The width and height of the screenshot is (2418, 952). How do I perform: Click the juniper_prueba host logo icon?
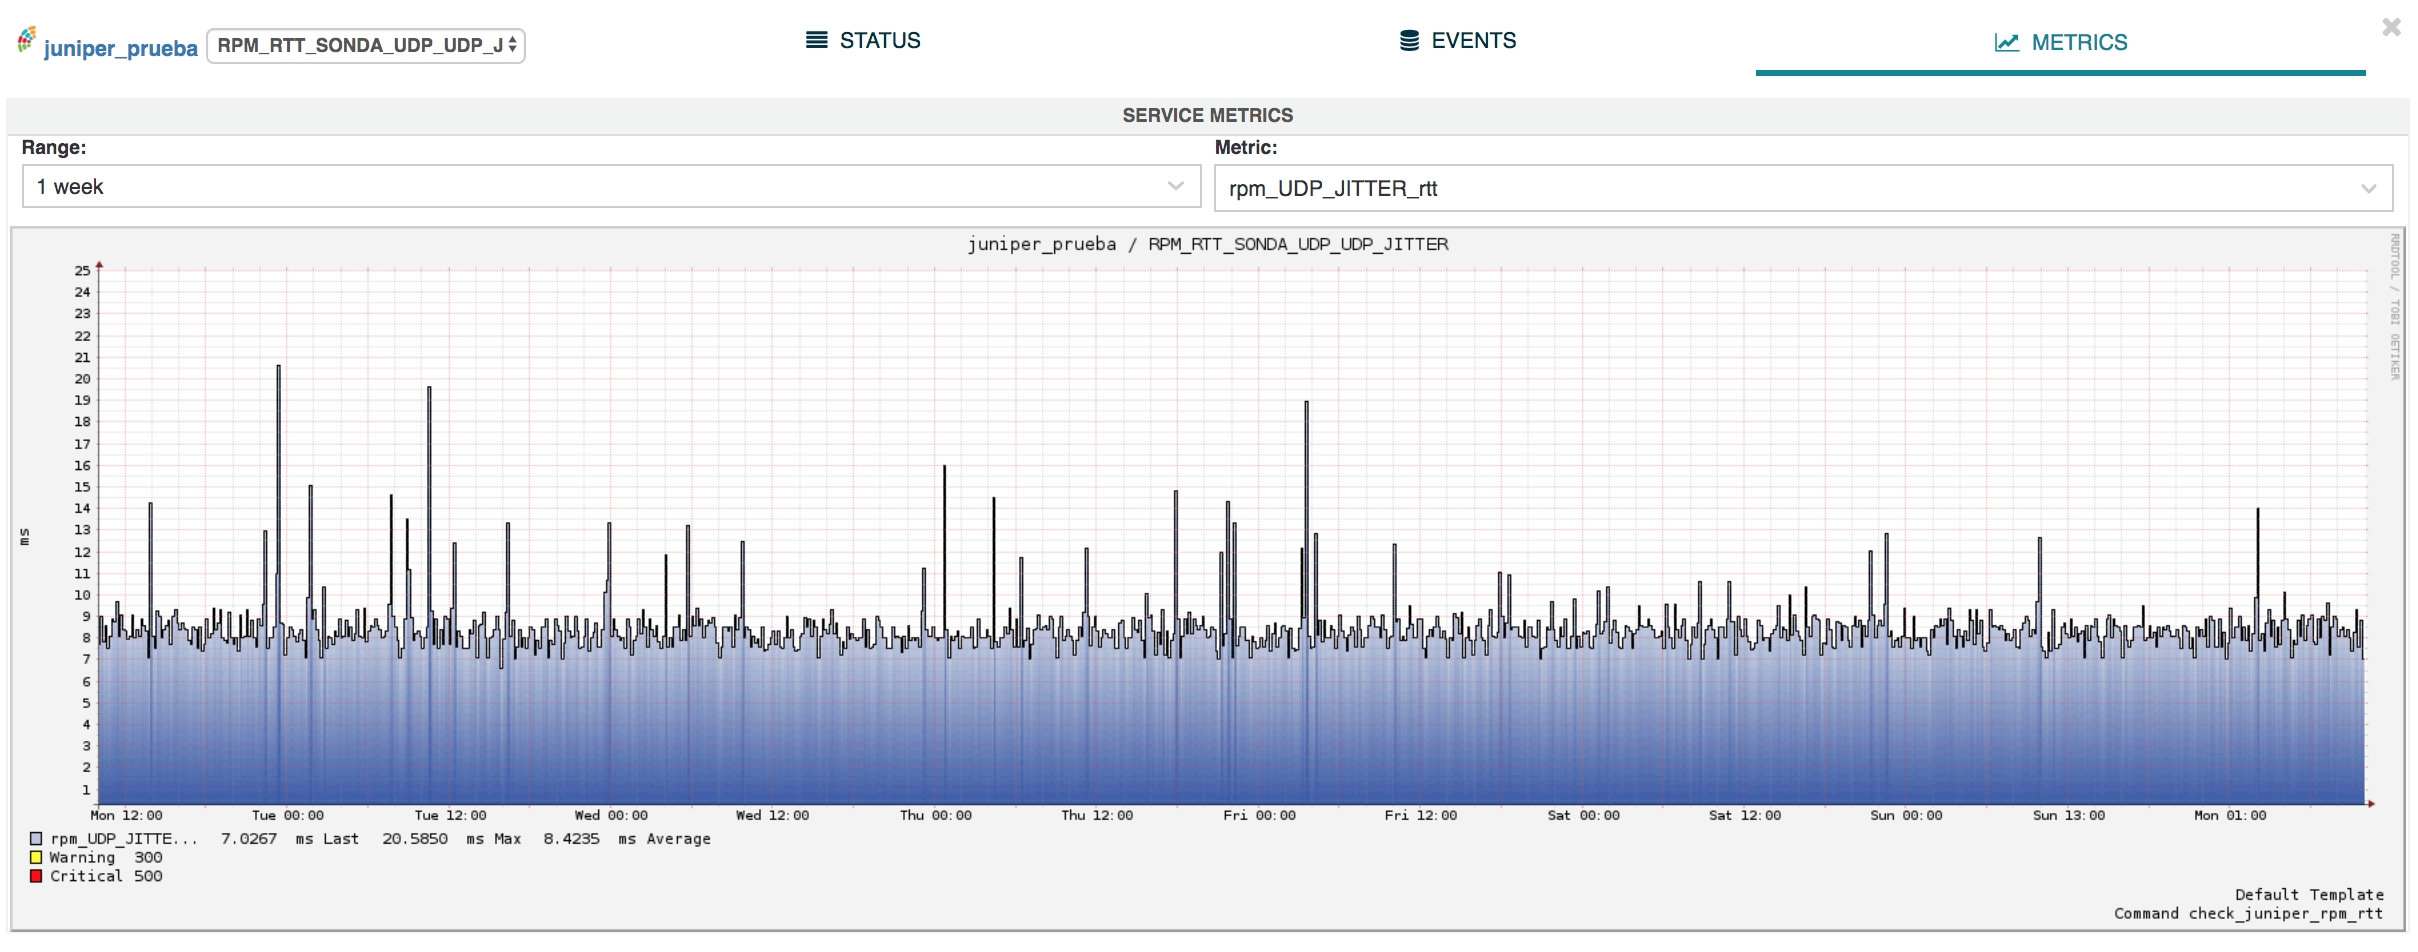click(x=27, y=39)
